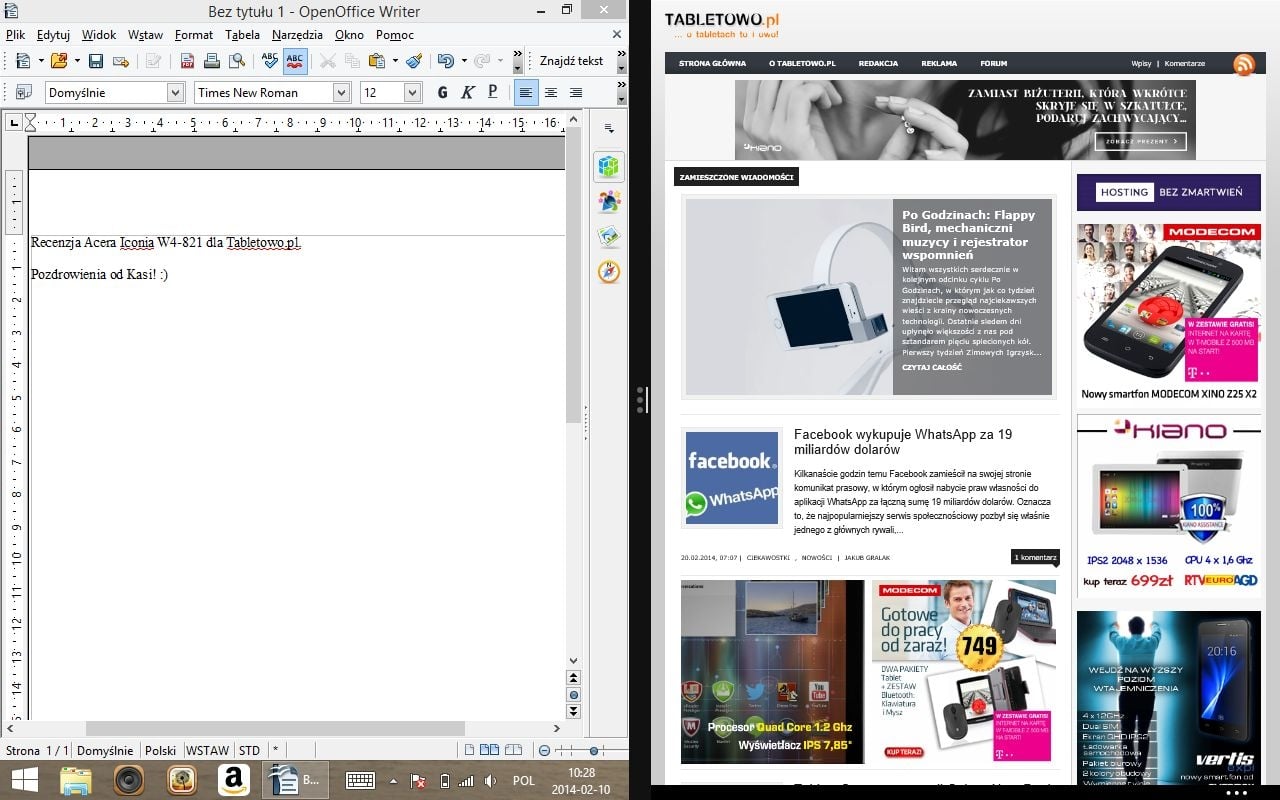Open the Paste options dropdown arrow
This screenshot has height=800, width=1280.
click(x=395, y=61)
